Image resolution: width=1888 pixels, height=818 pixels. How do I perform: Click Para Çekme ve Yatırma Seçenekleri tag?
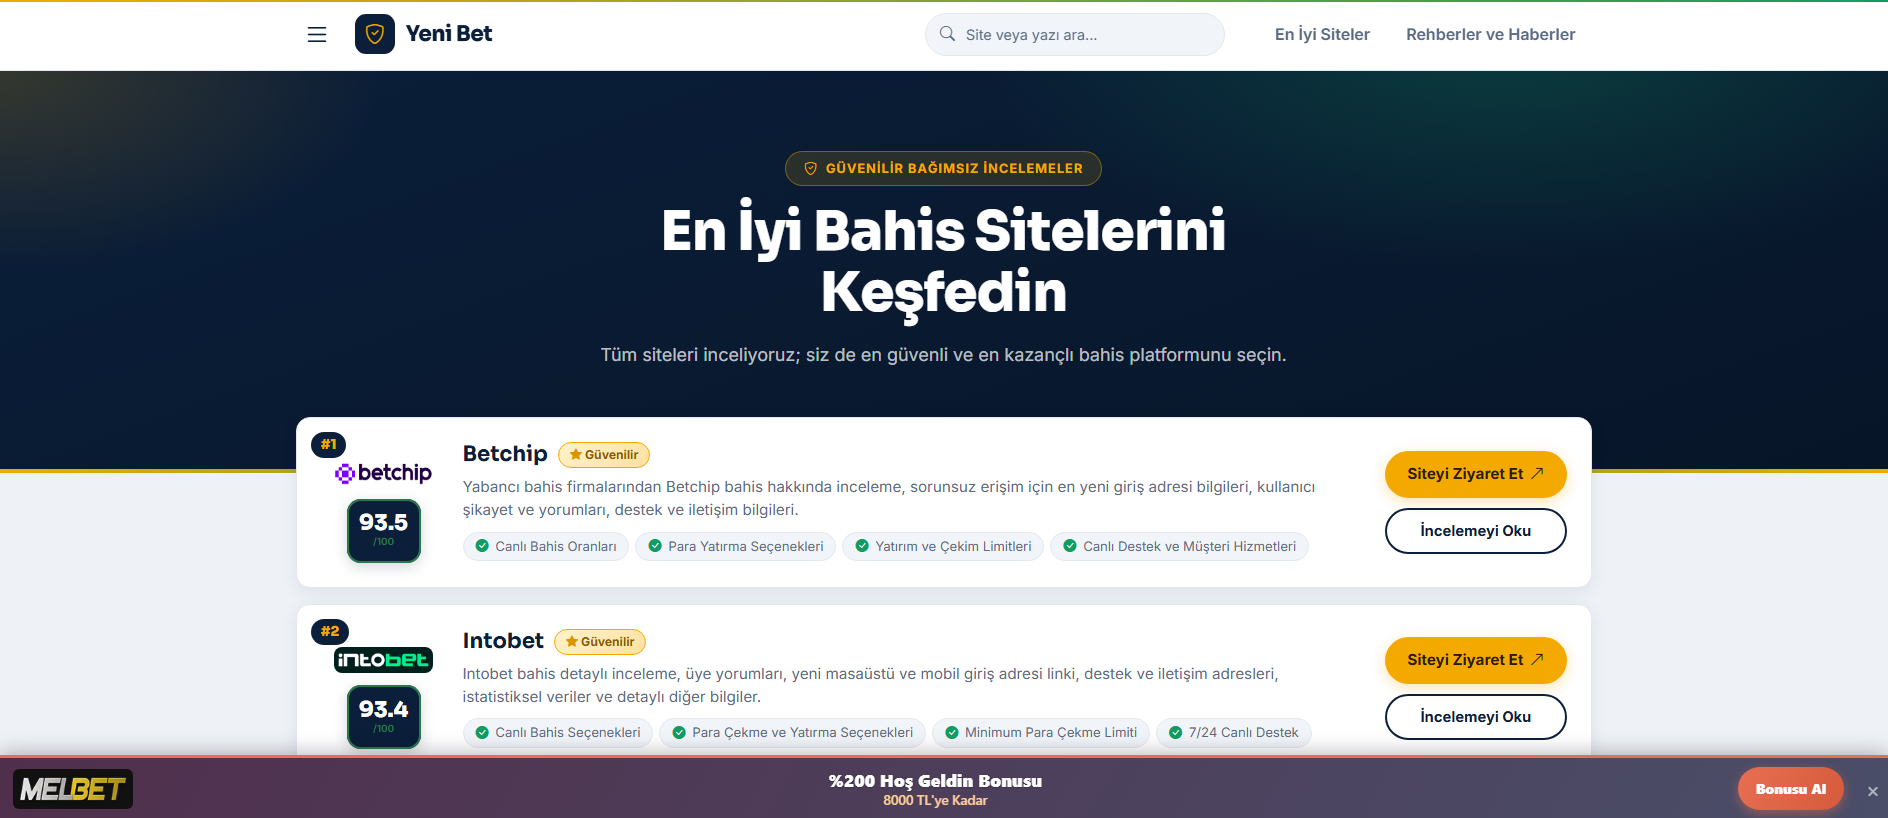[793, 733]
